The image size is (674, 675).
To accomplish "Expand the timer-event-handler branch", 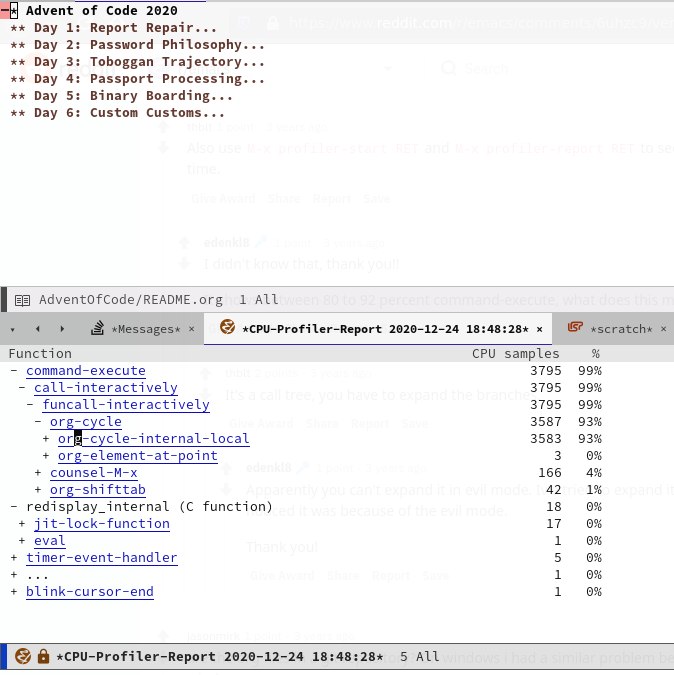I will 14,557.
